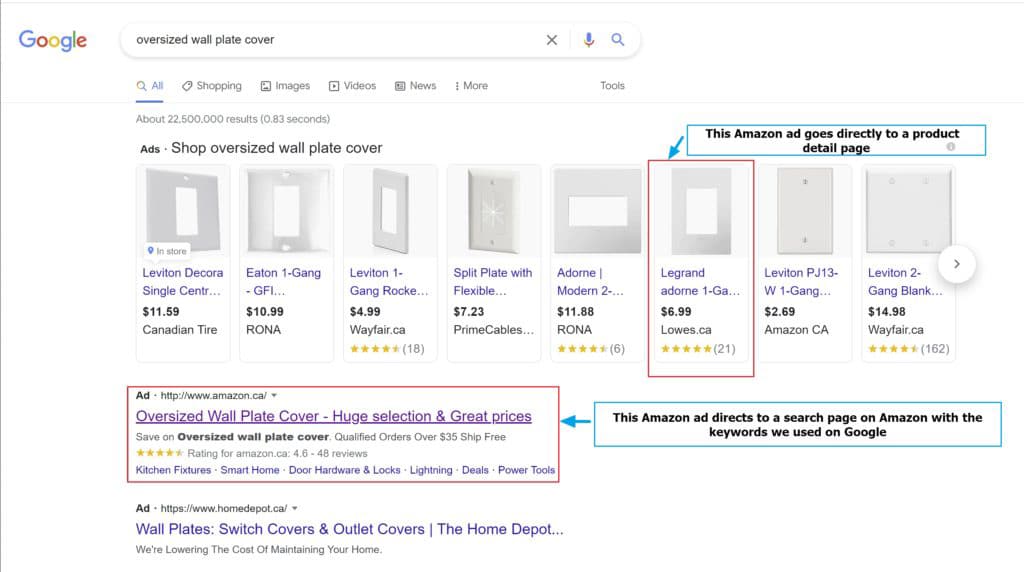Open Eaton 1-Gang product thumbnail
Screen dimensions: 1024x572
(286, 211)
